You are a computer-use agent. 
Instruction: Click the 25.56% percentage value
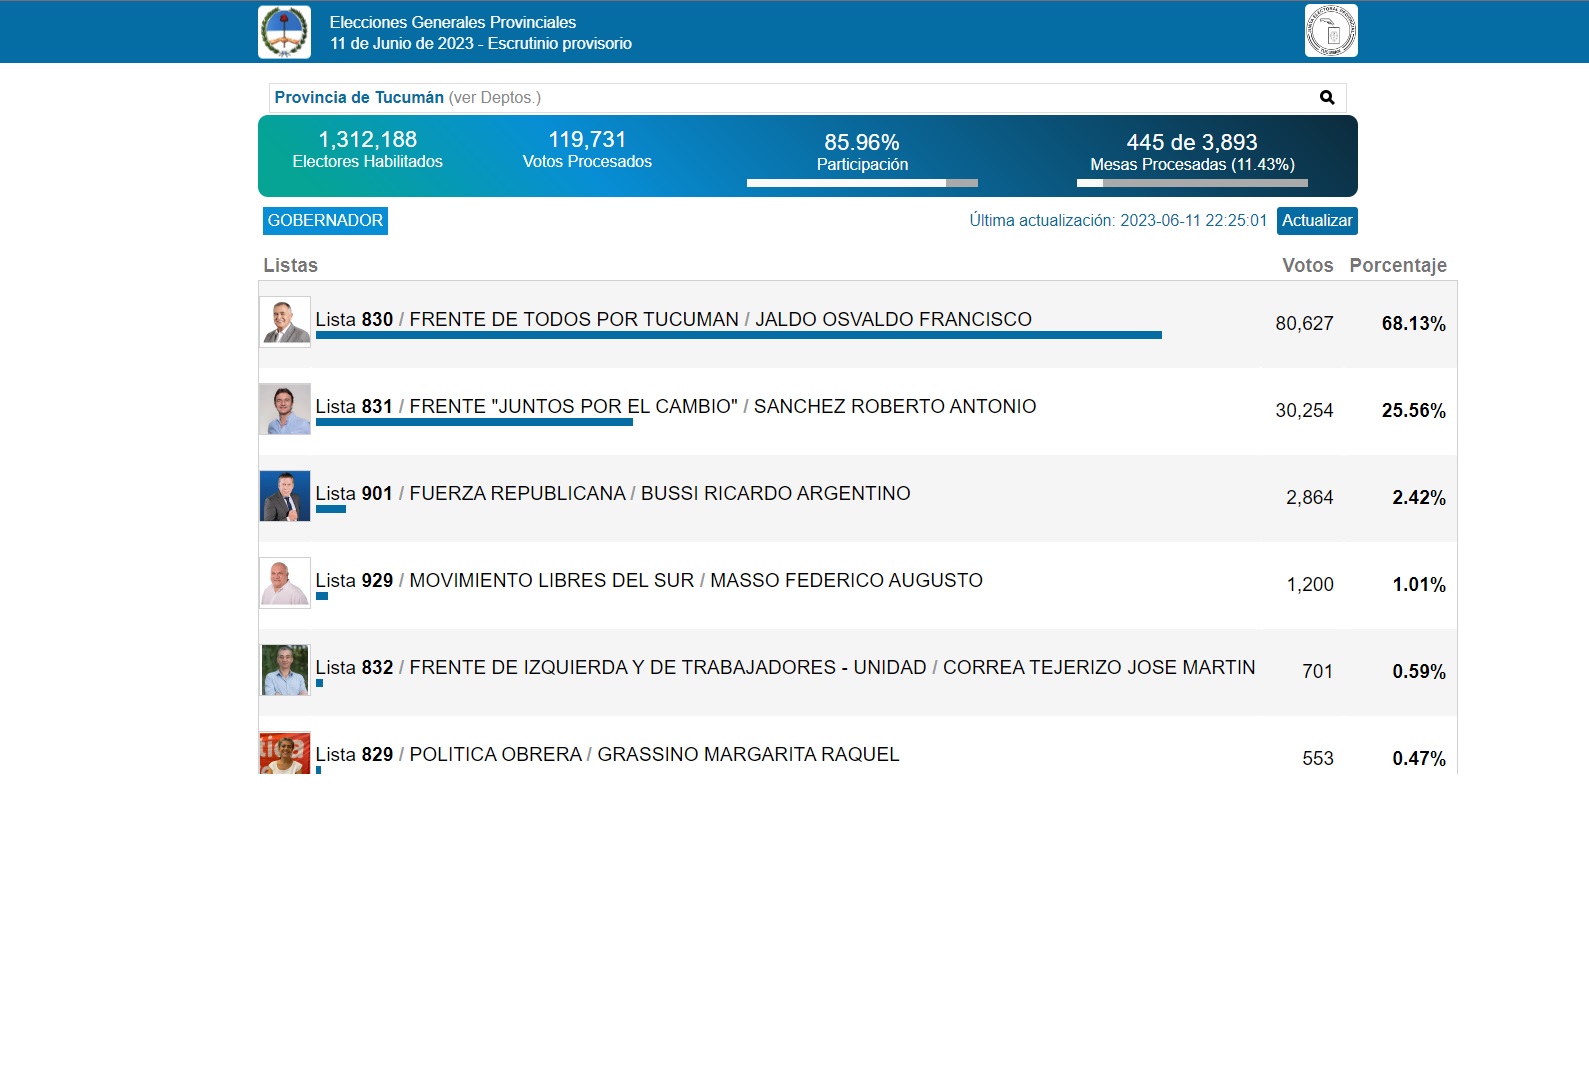pos(1413,411)
